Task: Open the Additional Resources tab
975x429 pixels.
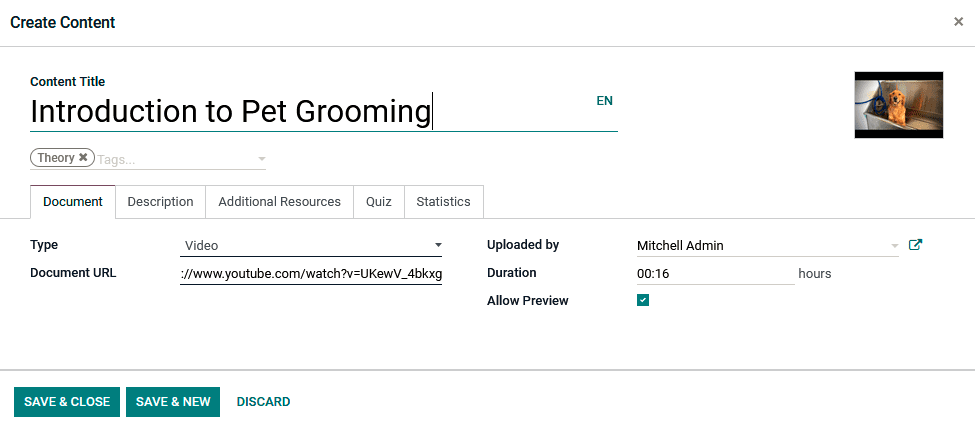Action: point(279,202)
